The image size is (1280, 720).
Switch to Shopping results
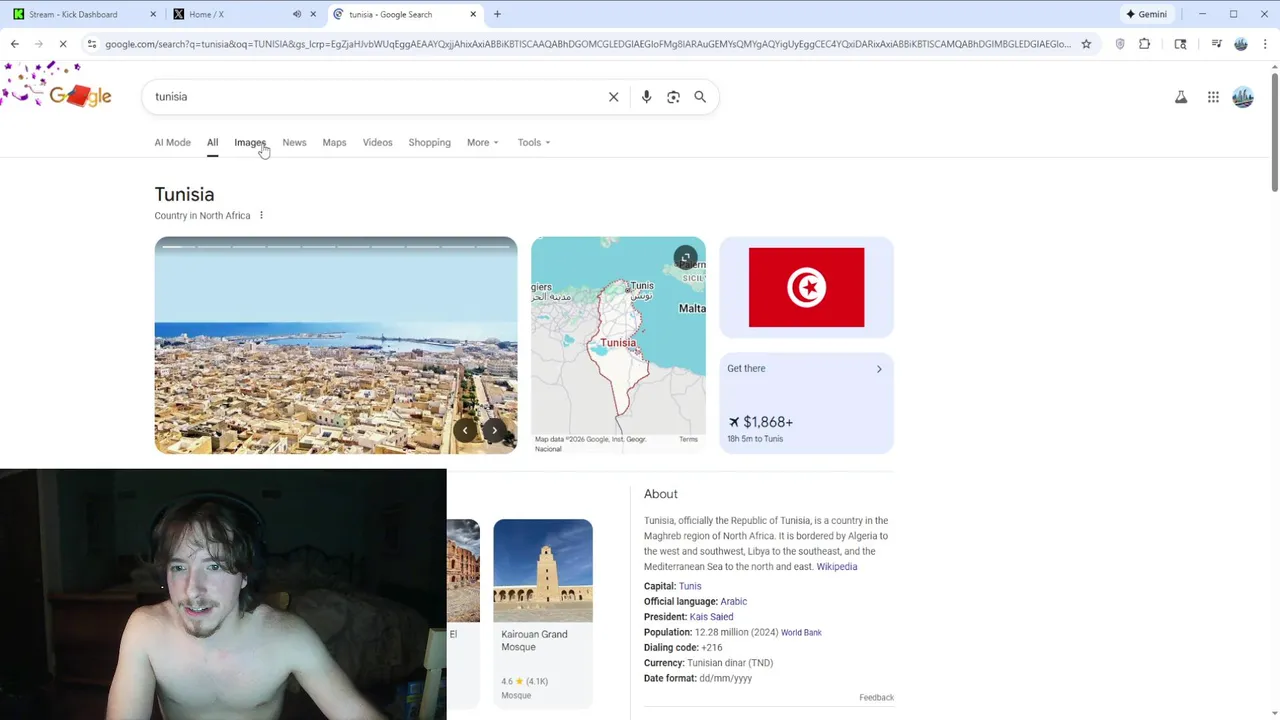click(x=429, y=142)
